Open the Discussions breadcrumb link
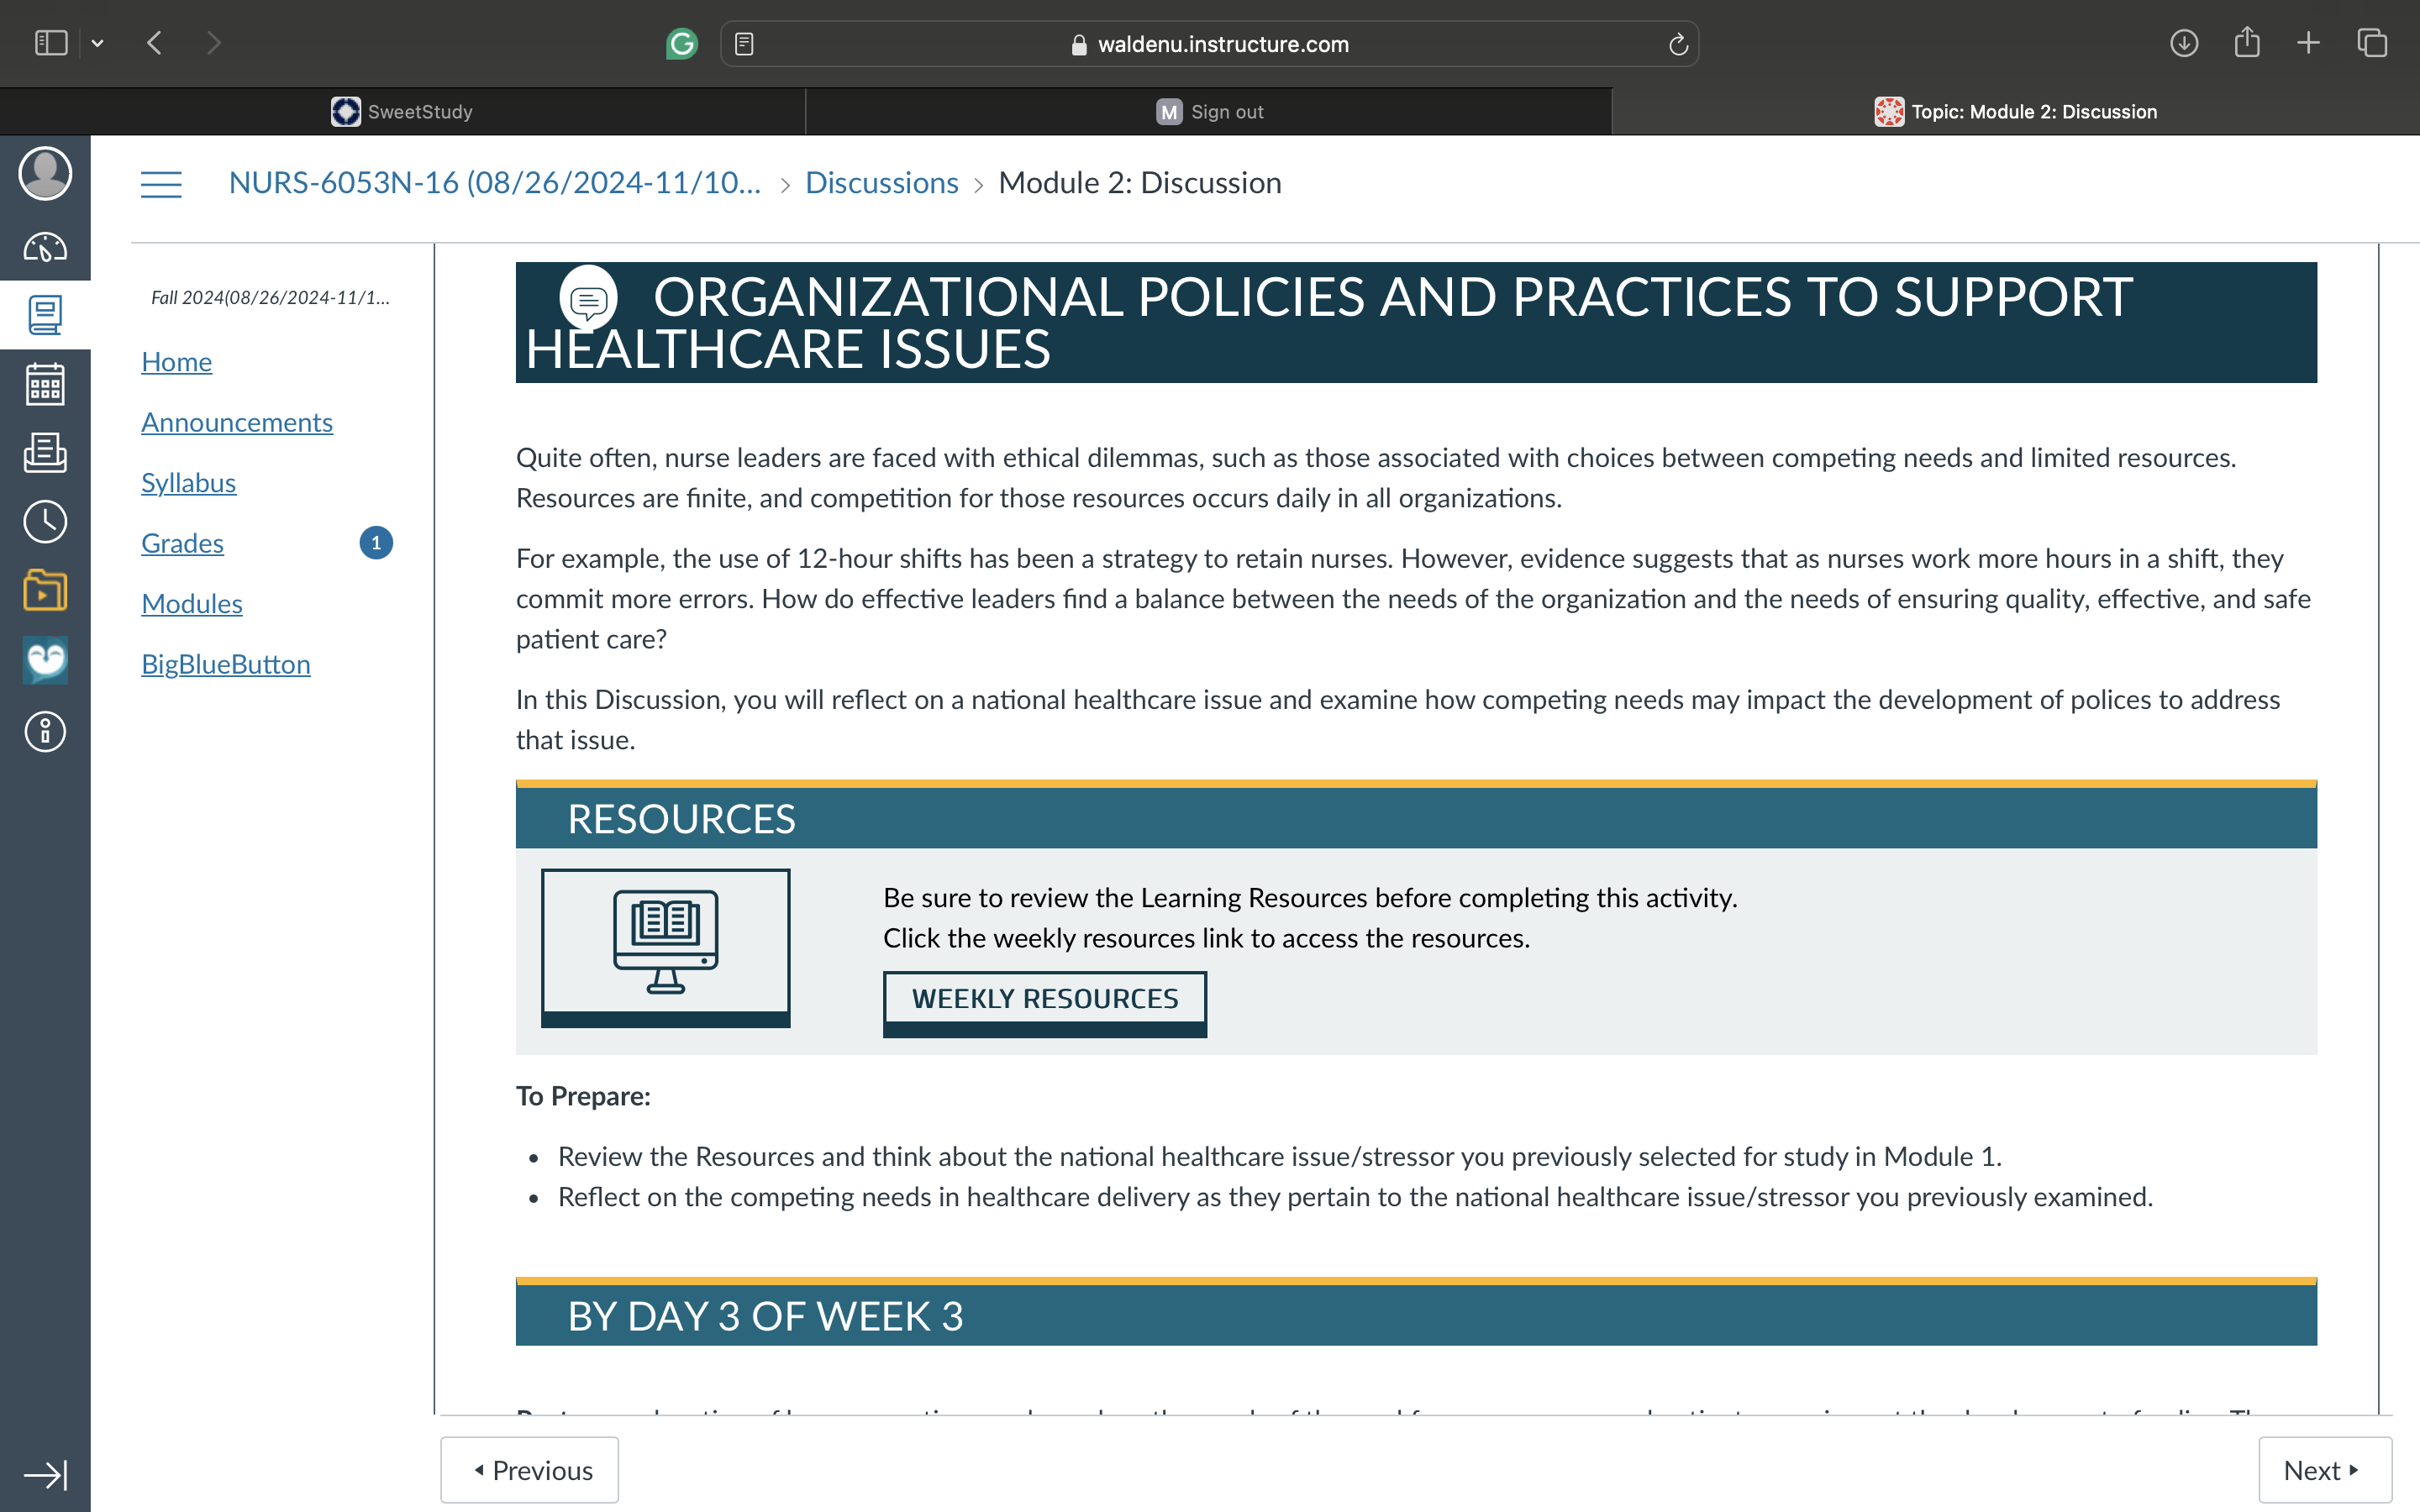 pyautogui.click(x=881, y=183)
